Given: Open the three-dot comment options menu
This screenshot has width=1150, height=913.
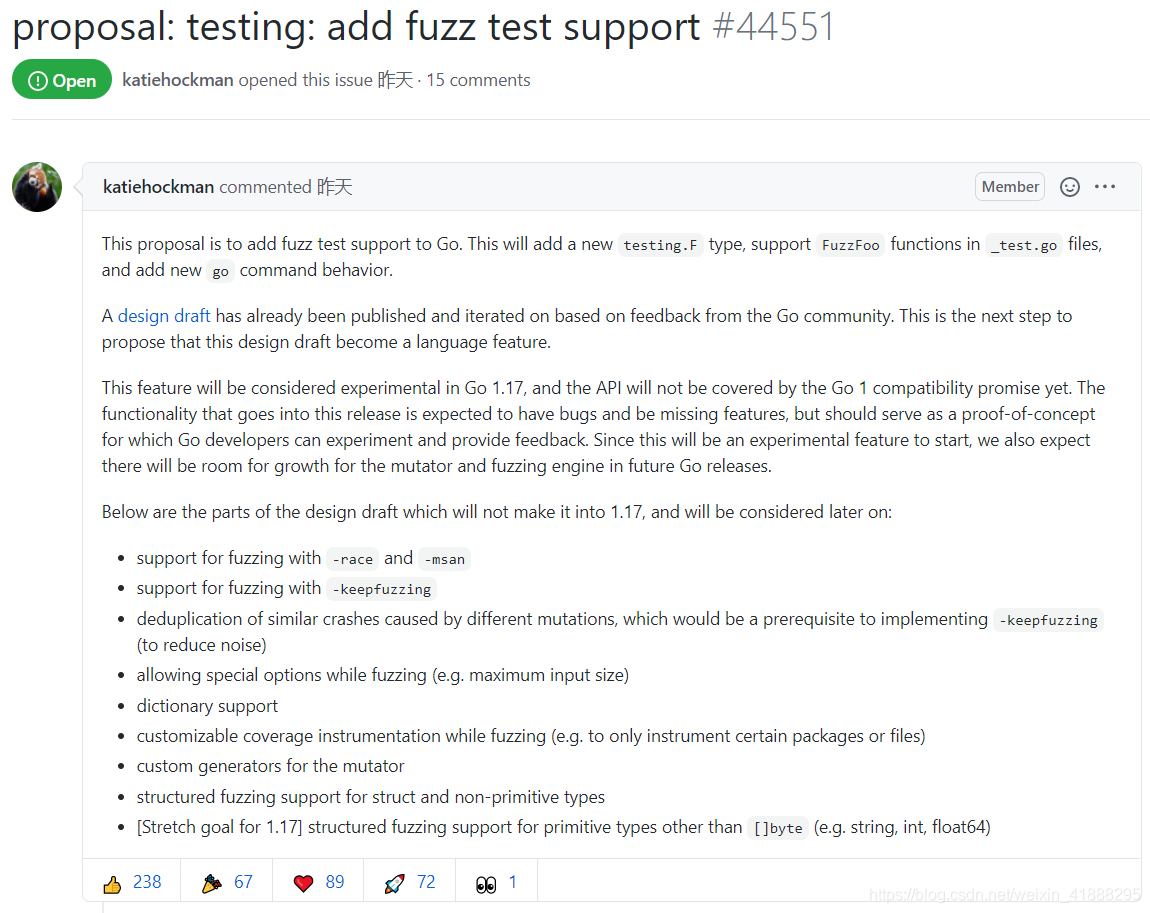Looking at the screenshot, I should point(1105,187).
